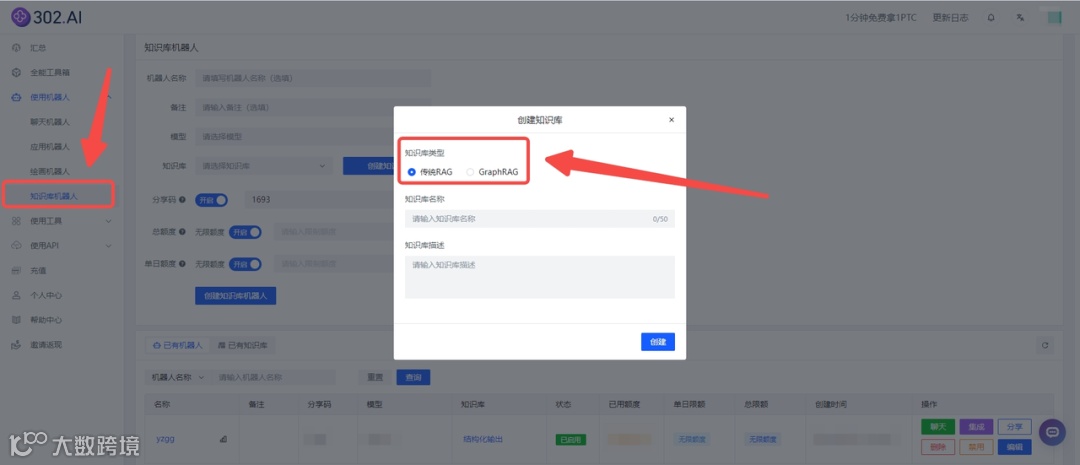Screen dimensions: 1080x465
Task: Expand the 使用工具 sidebar group
Action: click(62, 221)
